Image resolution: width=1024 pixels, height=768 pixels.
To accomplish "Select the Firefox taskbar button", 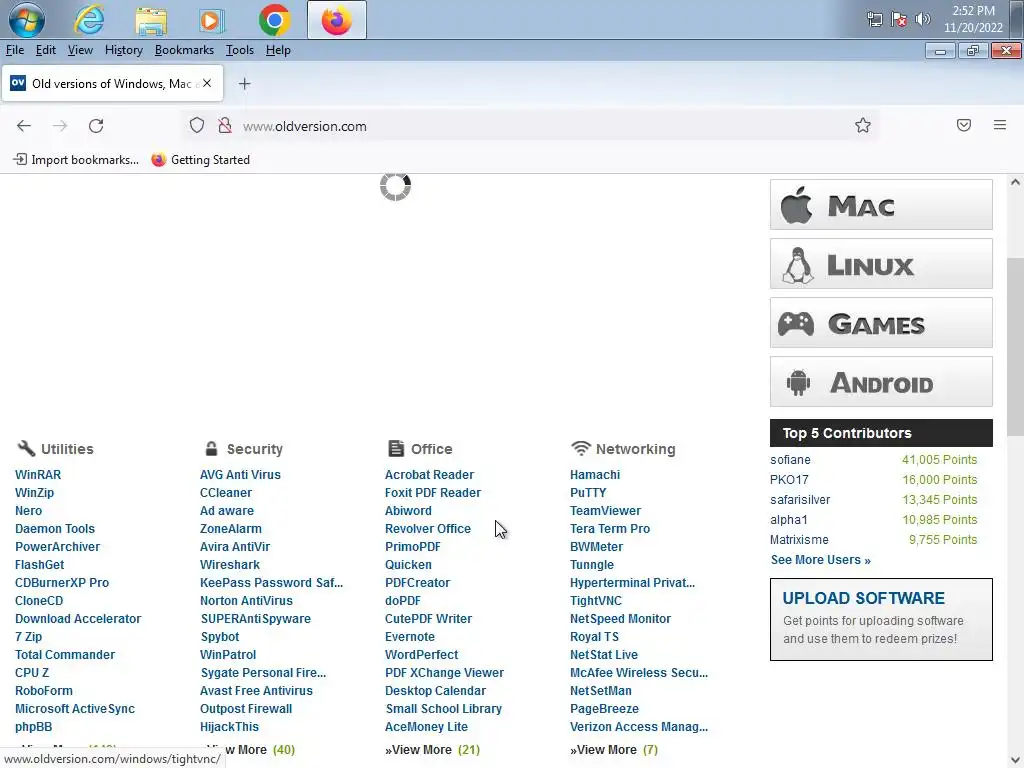I will [337, 20].
